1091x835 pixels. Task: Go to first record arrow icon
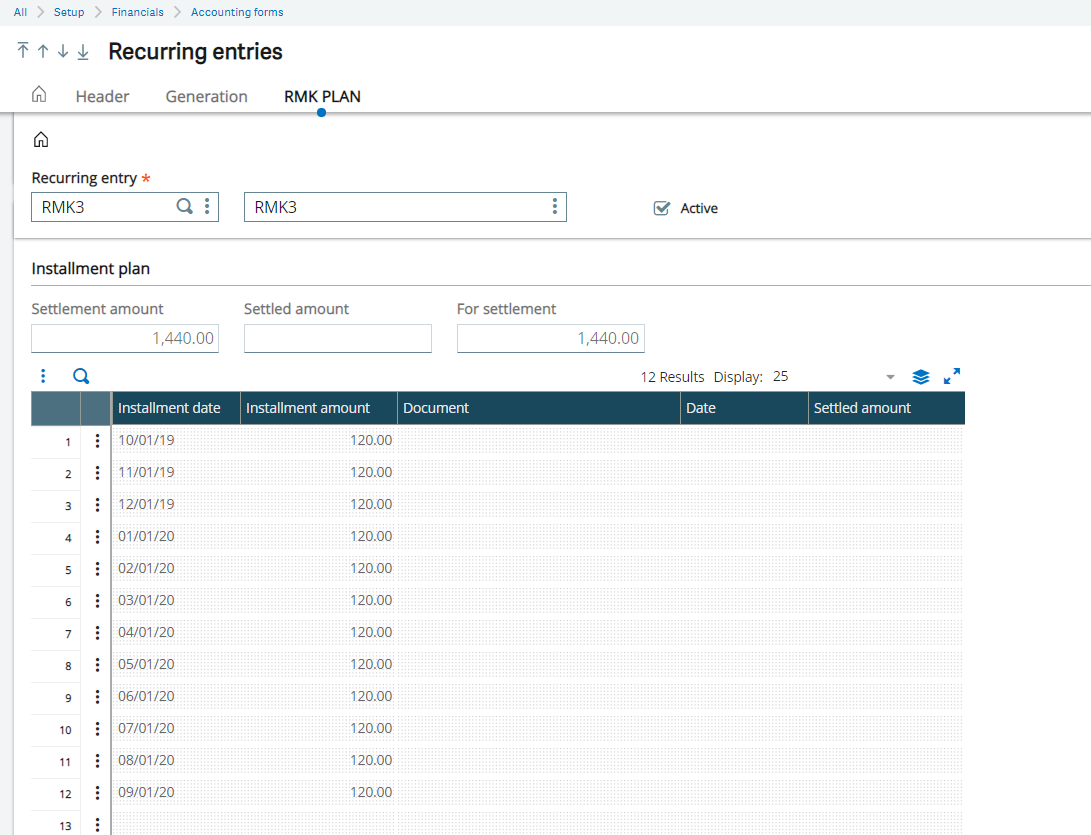coord(23,51)
